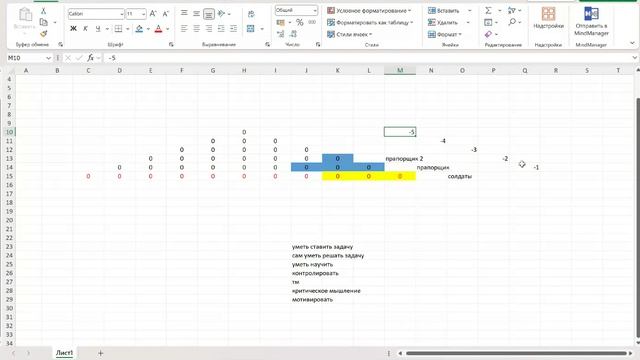Collapse the ribbon with the chevron

[632, 43]
